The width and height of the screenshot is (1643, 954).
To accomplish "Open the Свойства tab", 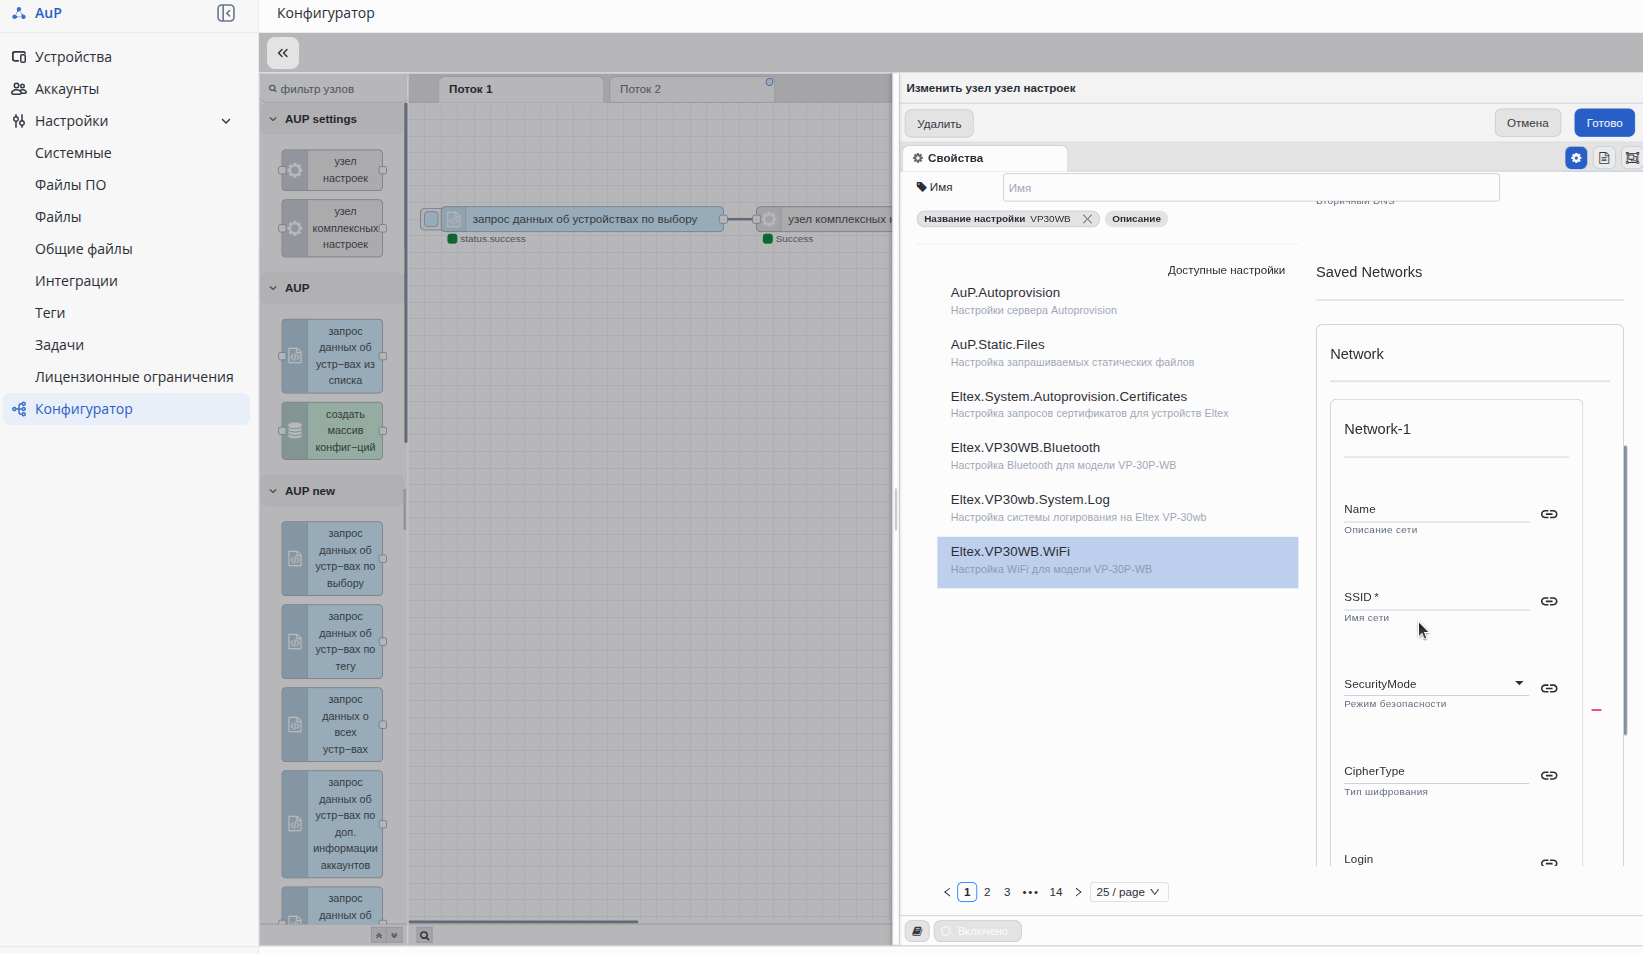I will pyautogui.click(x=985, y=158).
